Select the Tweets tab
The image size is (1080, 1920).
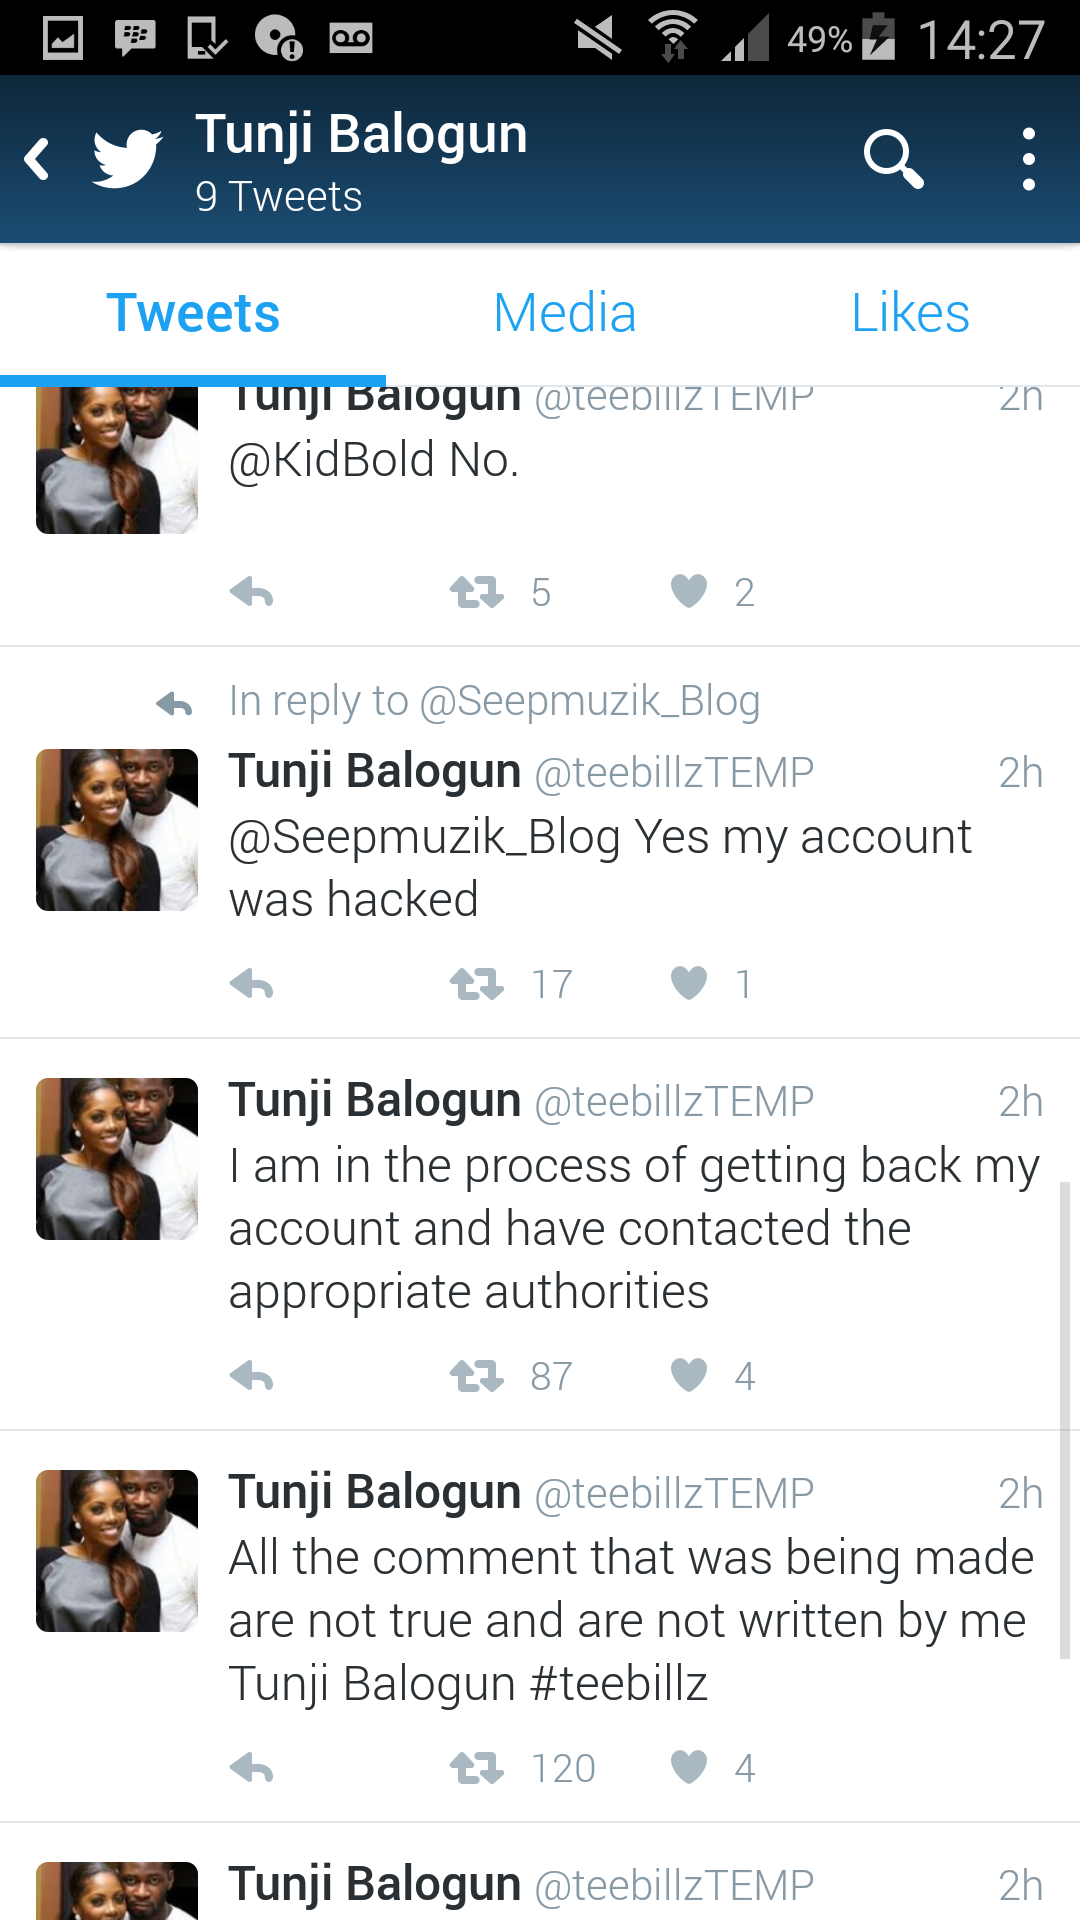[x=193, y=313]
